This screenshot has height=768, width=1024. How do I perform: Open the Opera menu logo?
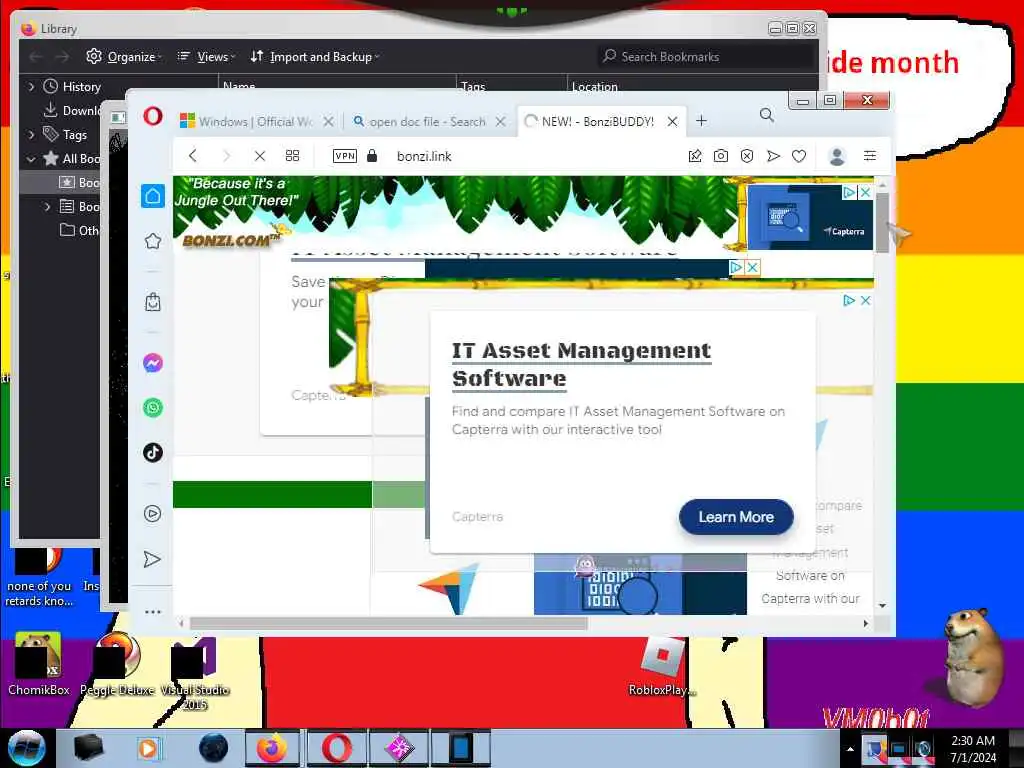[x=153, y=116]
